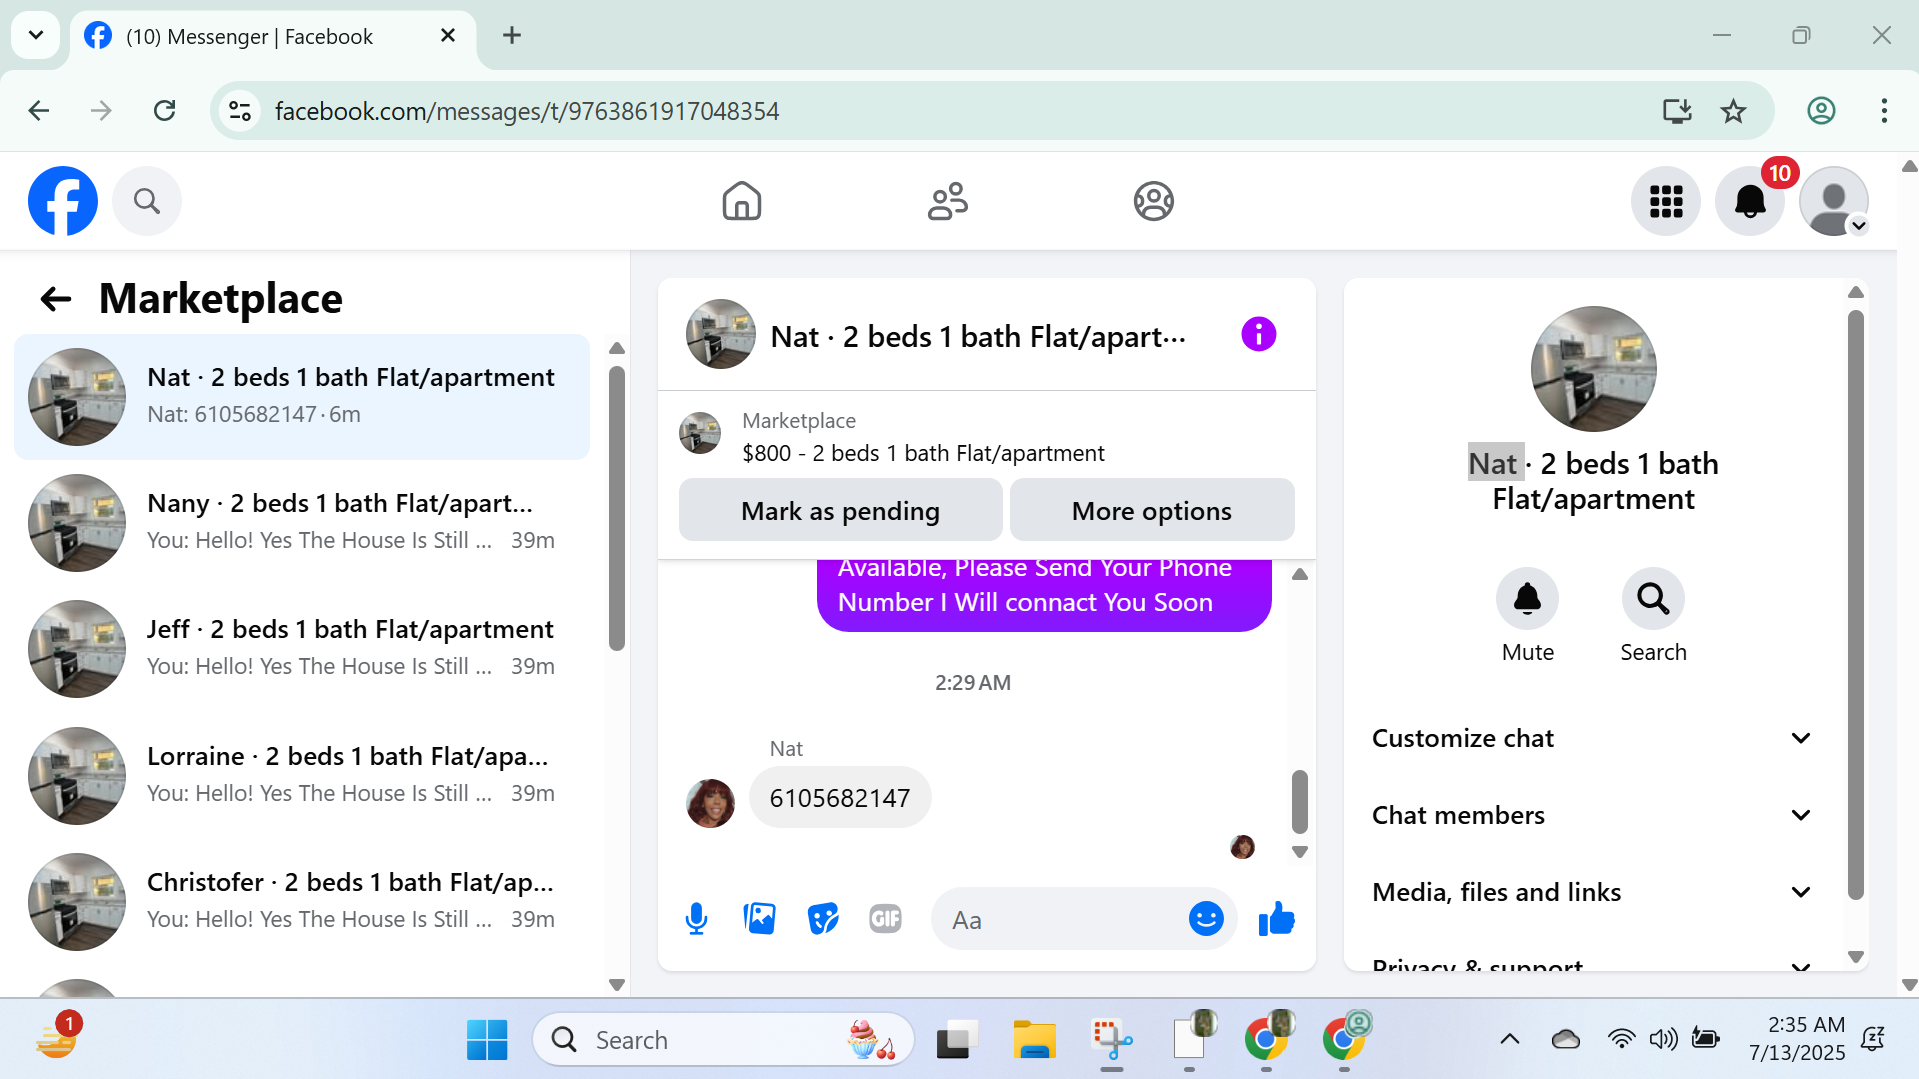Go to the Home feed icon
The image size is (1919, 1079).
(x=742, y=201)
